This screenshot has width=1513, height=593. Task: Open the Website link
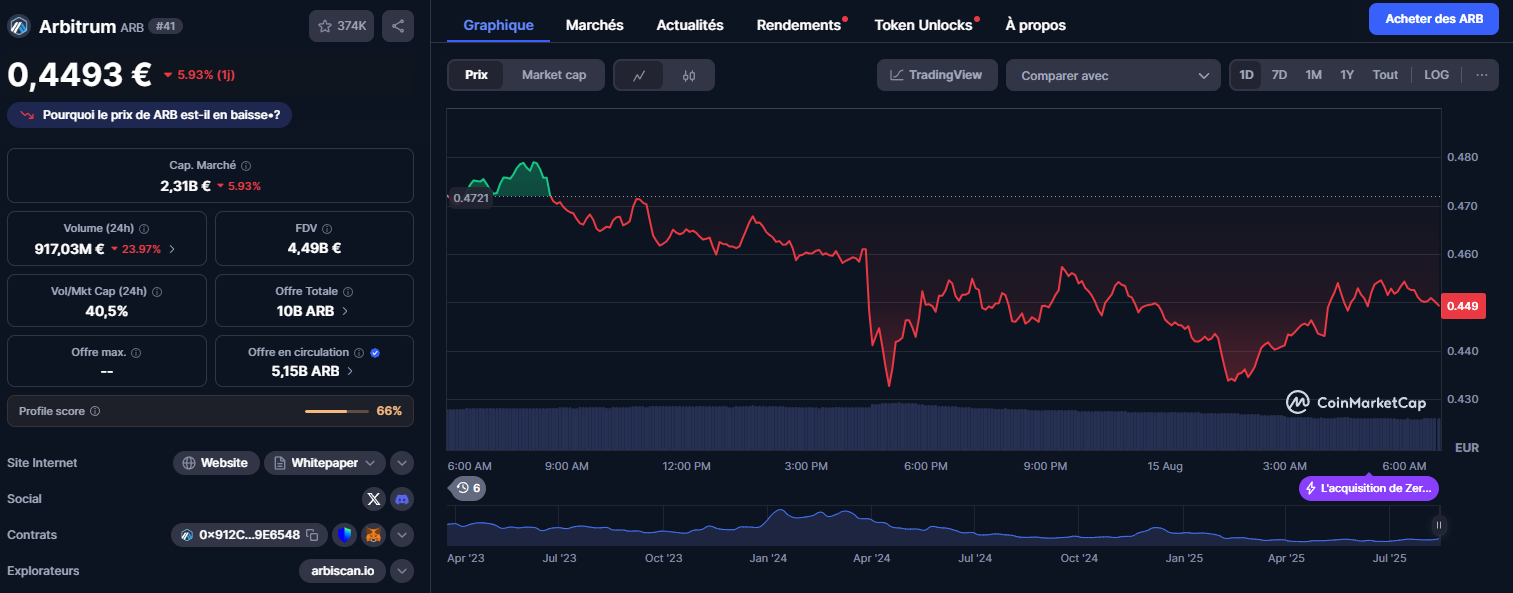tap(216, 463)
